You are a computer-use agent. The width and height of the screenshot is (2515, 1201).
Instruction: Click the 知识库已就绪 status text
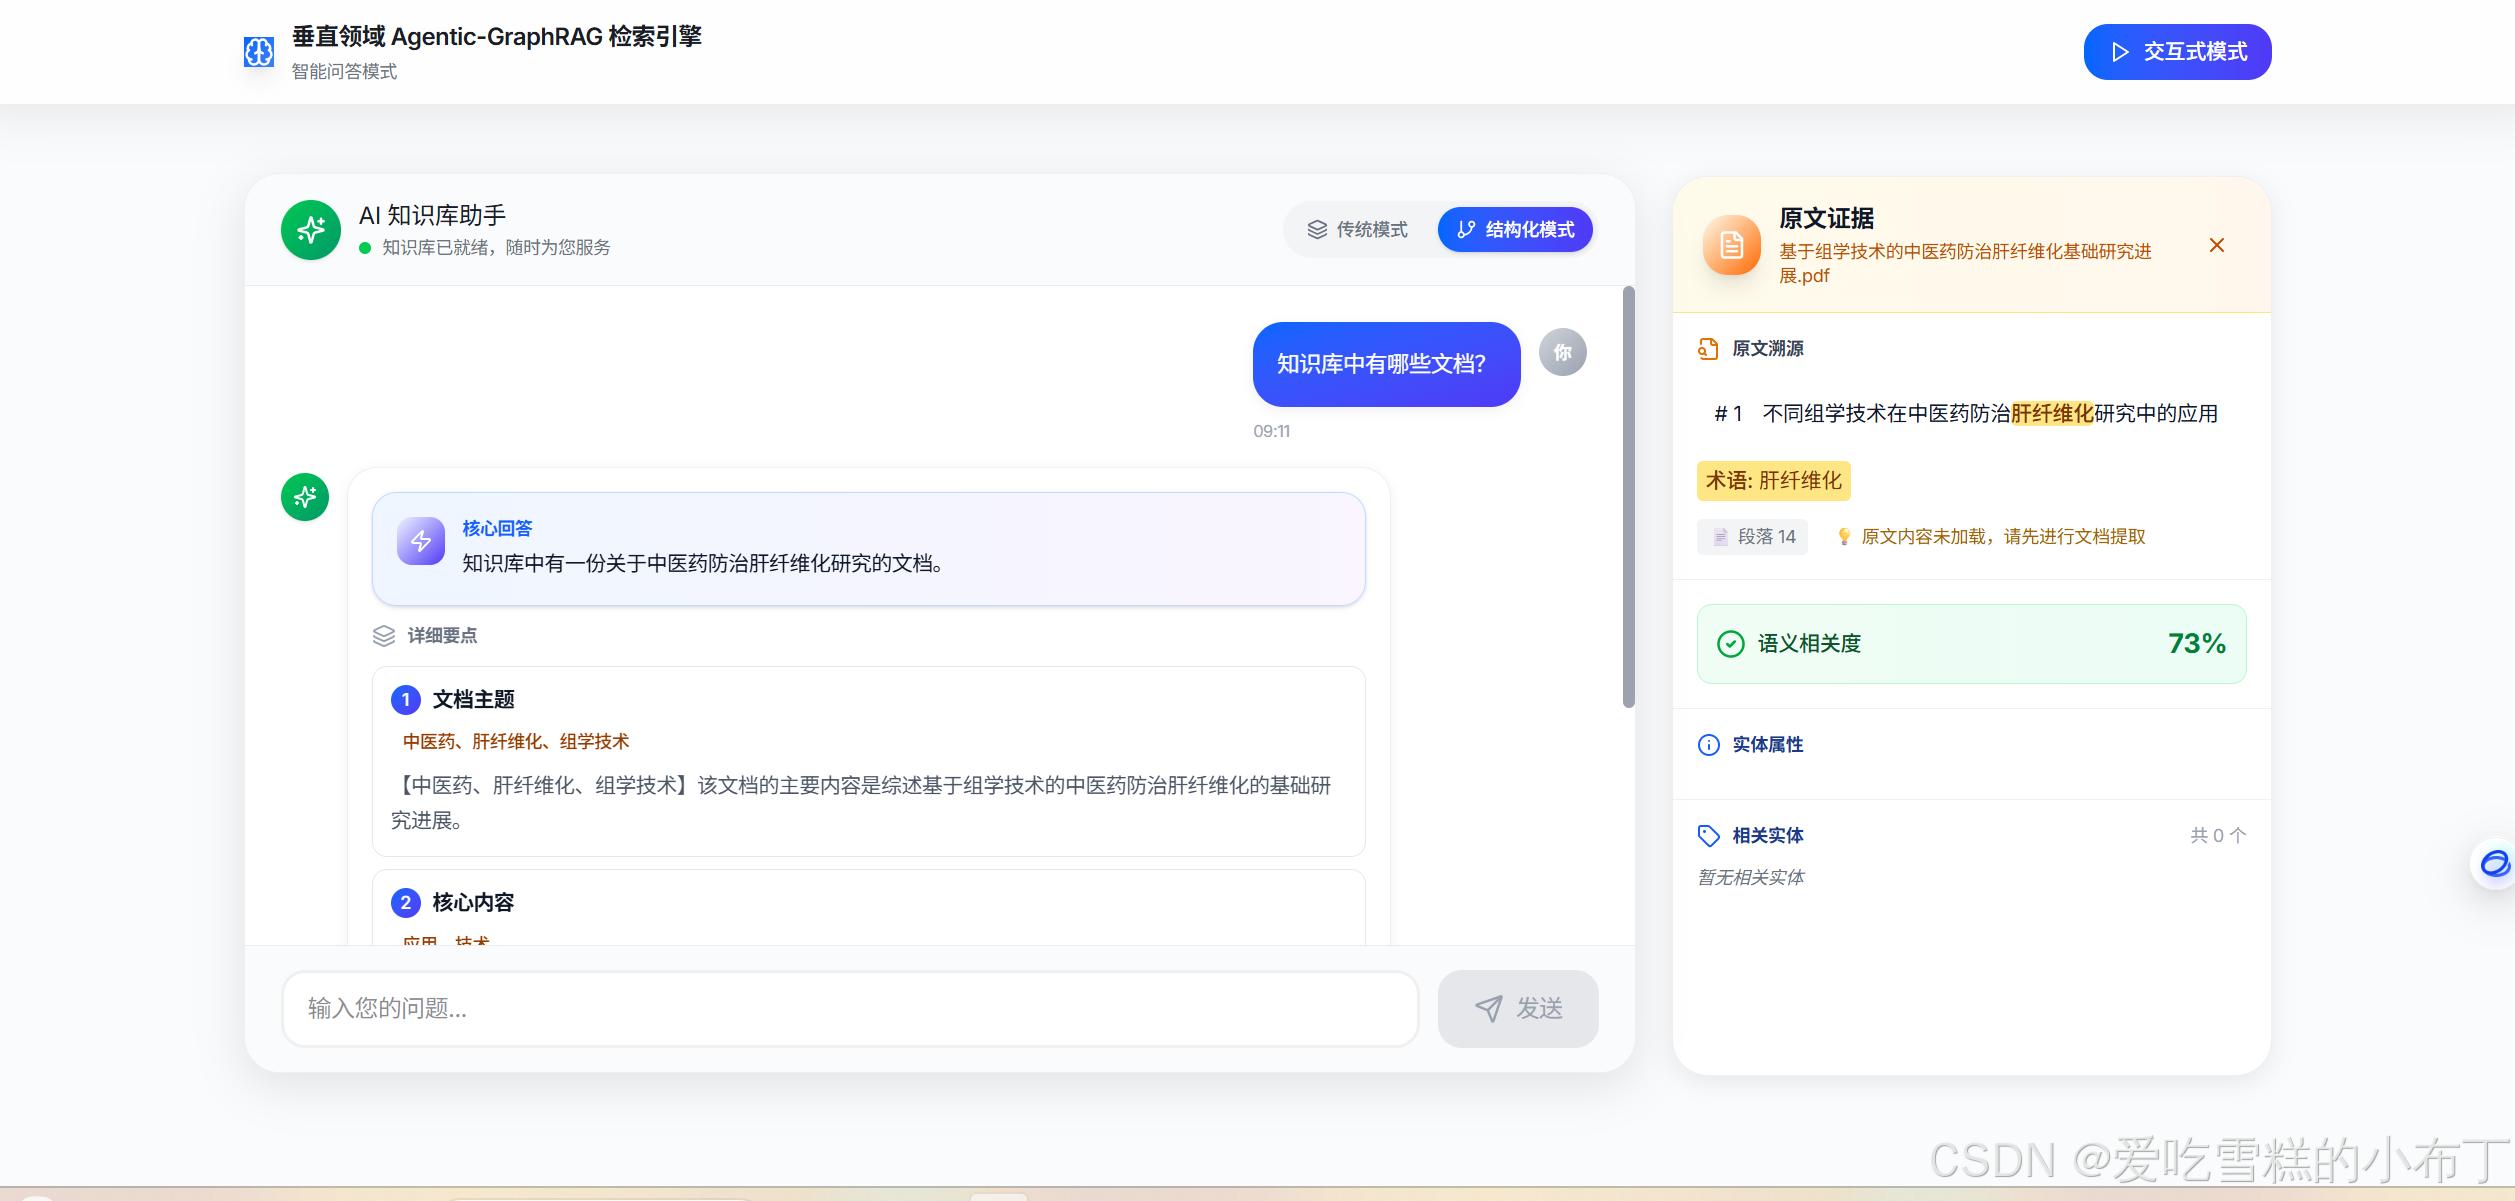(x=496, y=248)
